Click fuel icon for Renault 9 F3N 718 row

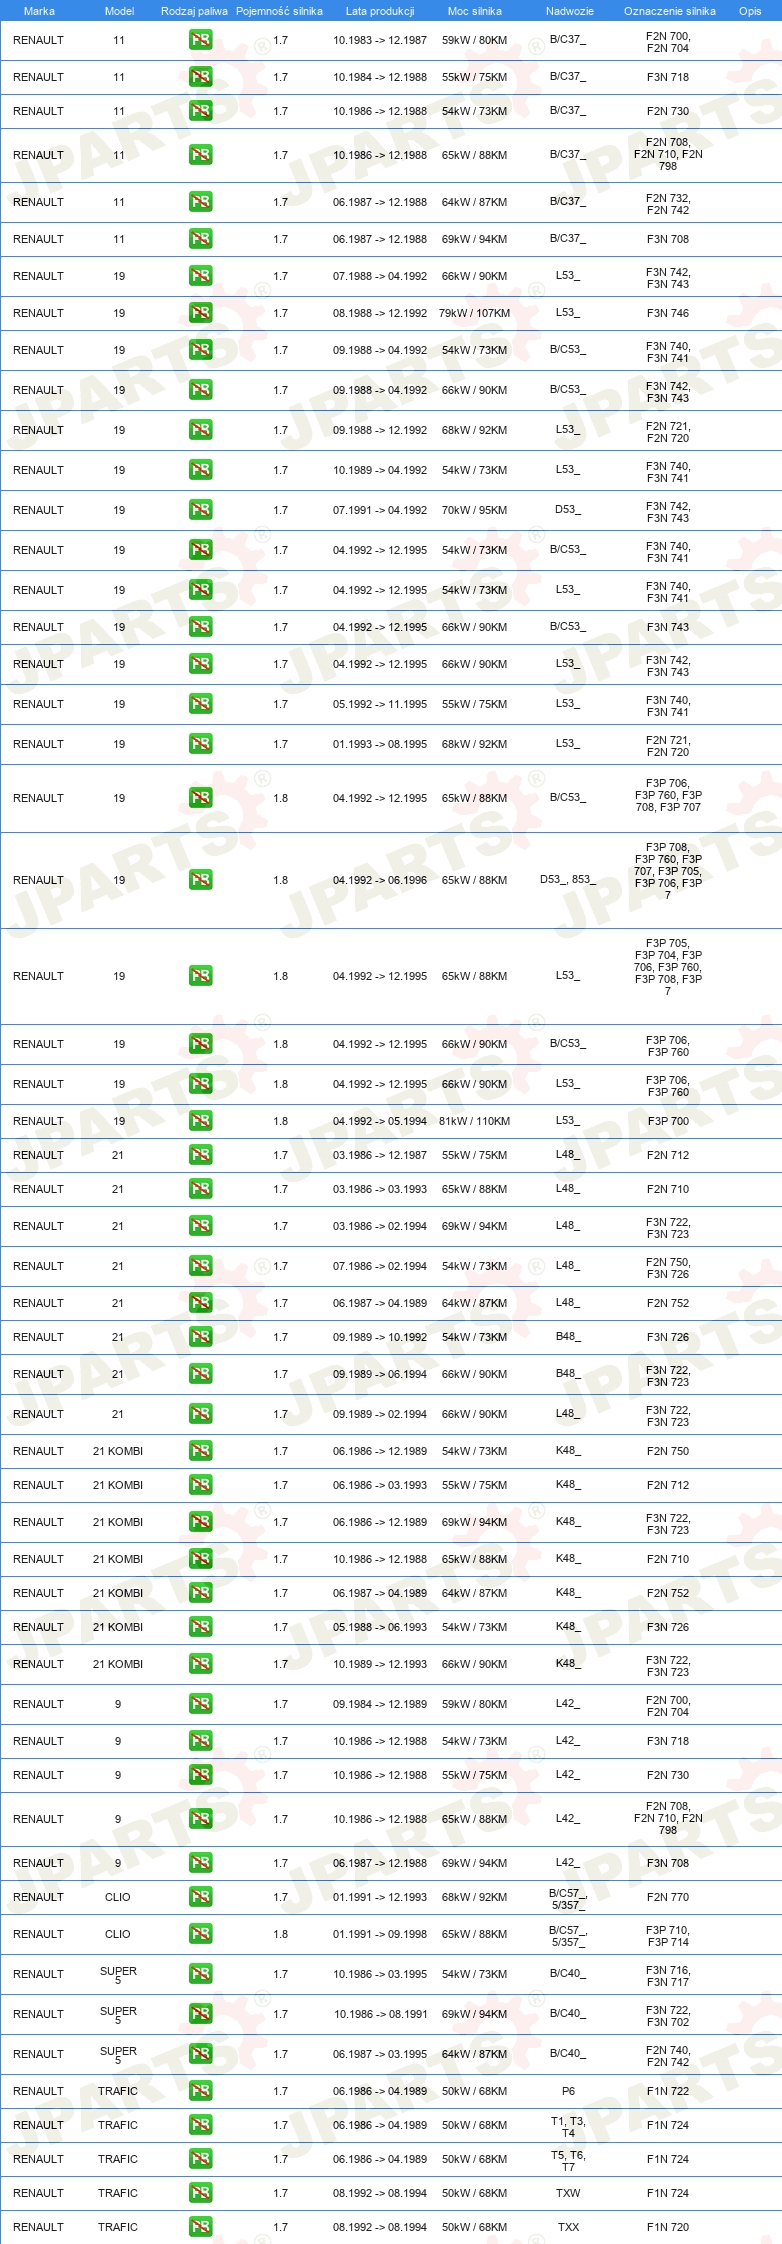click(200, 1741)
